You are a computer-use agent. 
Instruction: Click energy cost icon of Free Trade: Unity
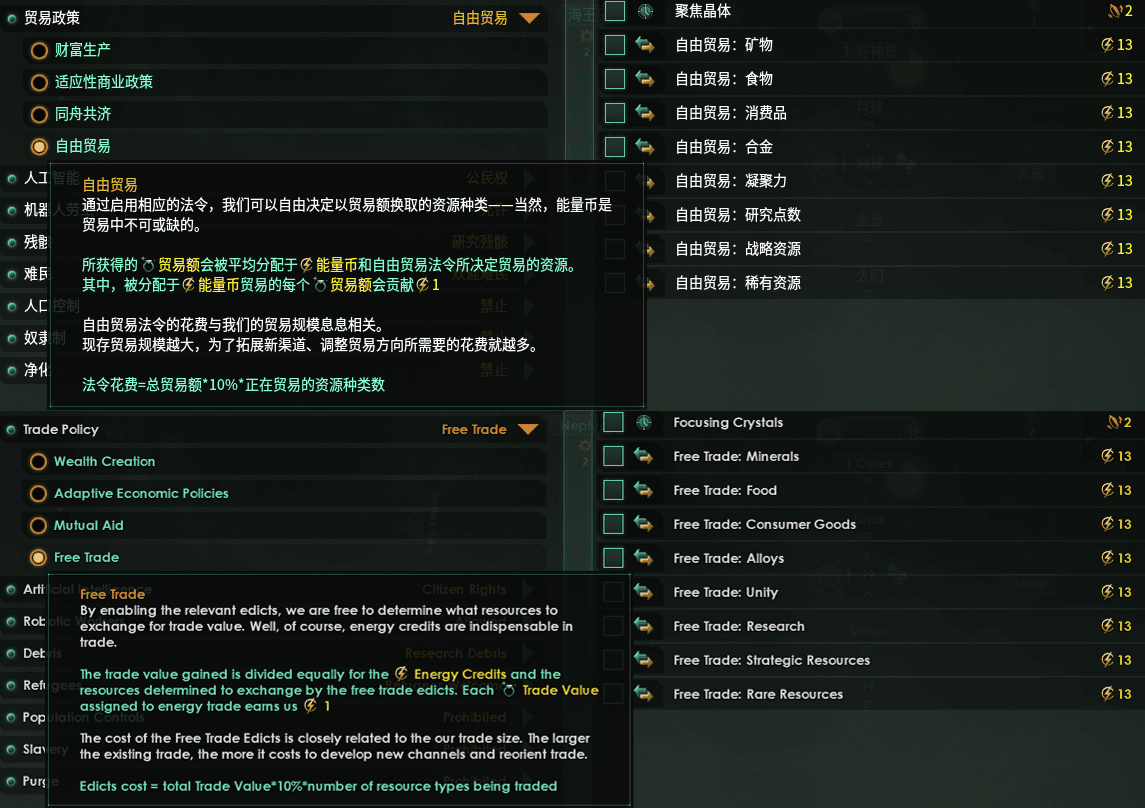1107,592
